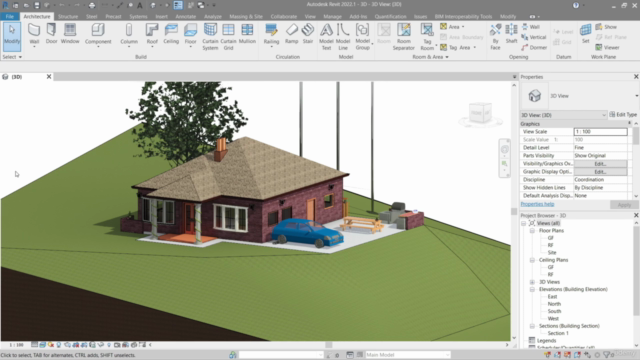Click the Edit Type button
Viewport: 640px width, 360px height.
coord(623,115)
